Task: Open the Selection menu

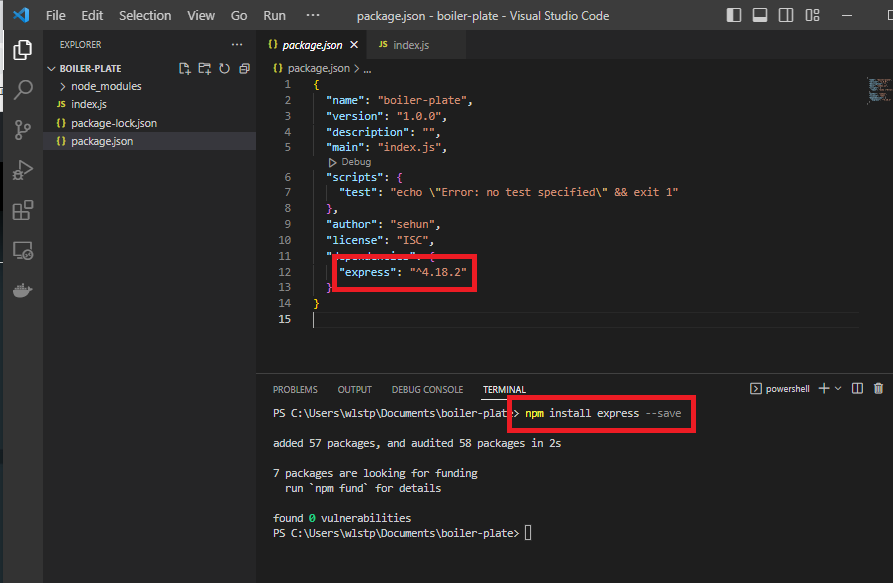Action: [x=145, y=15]
